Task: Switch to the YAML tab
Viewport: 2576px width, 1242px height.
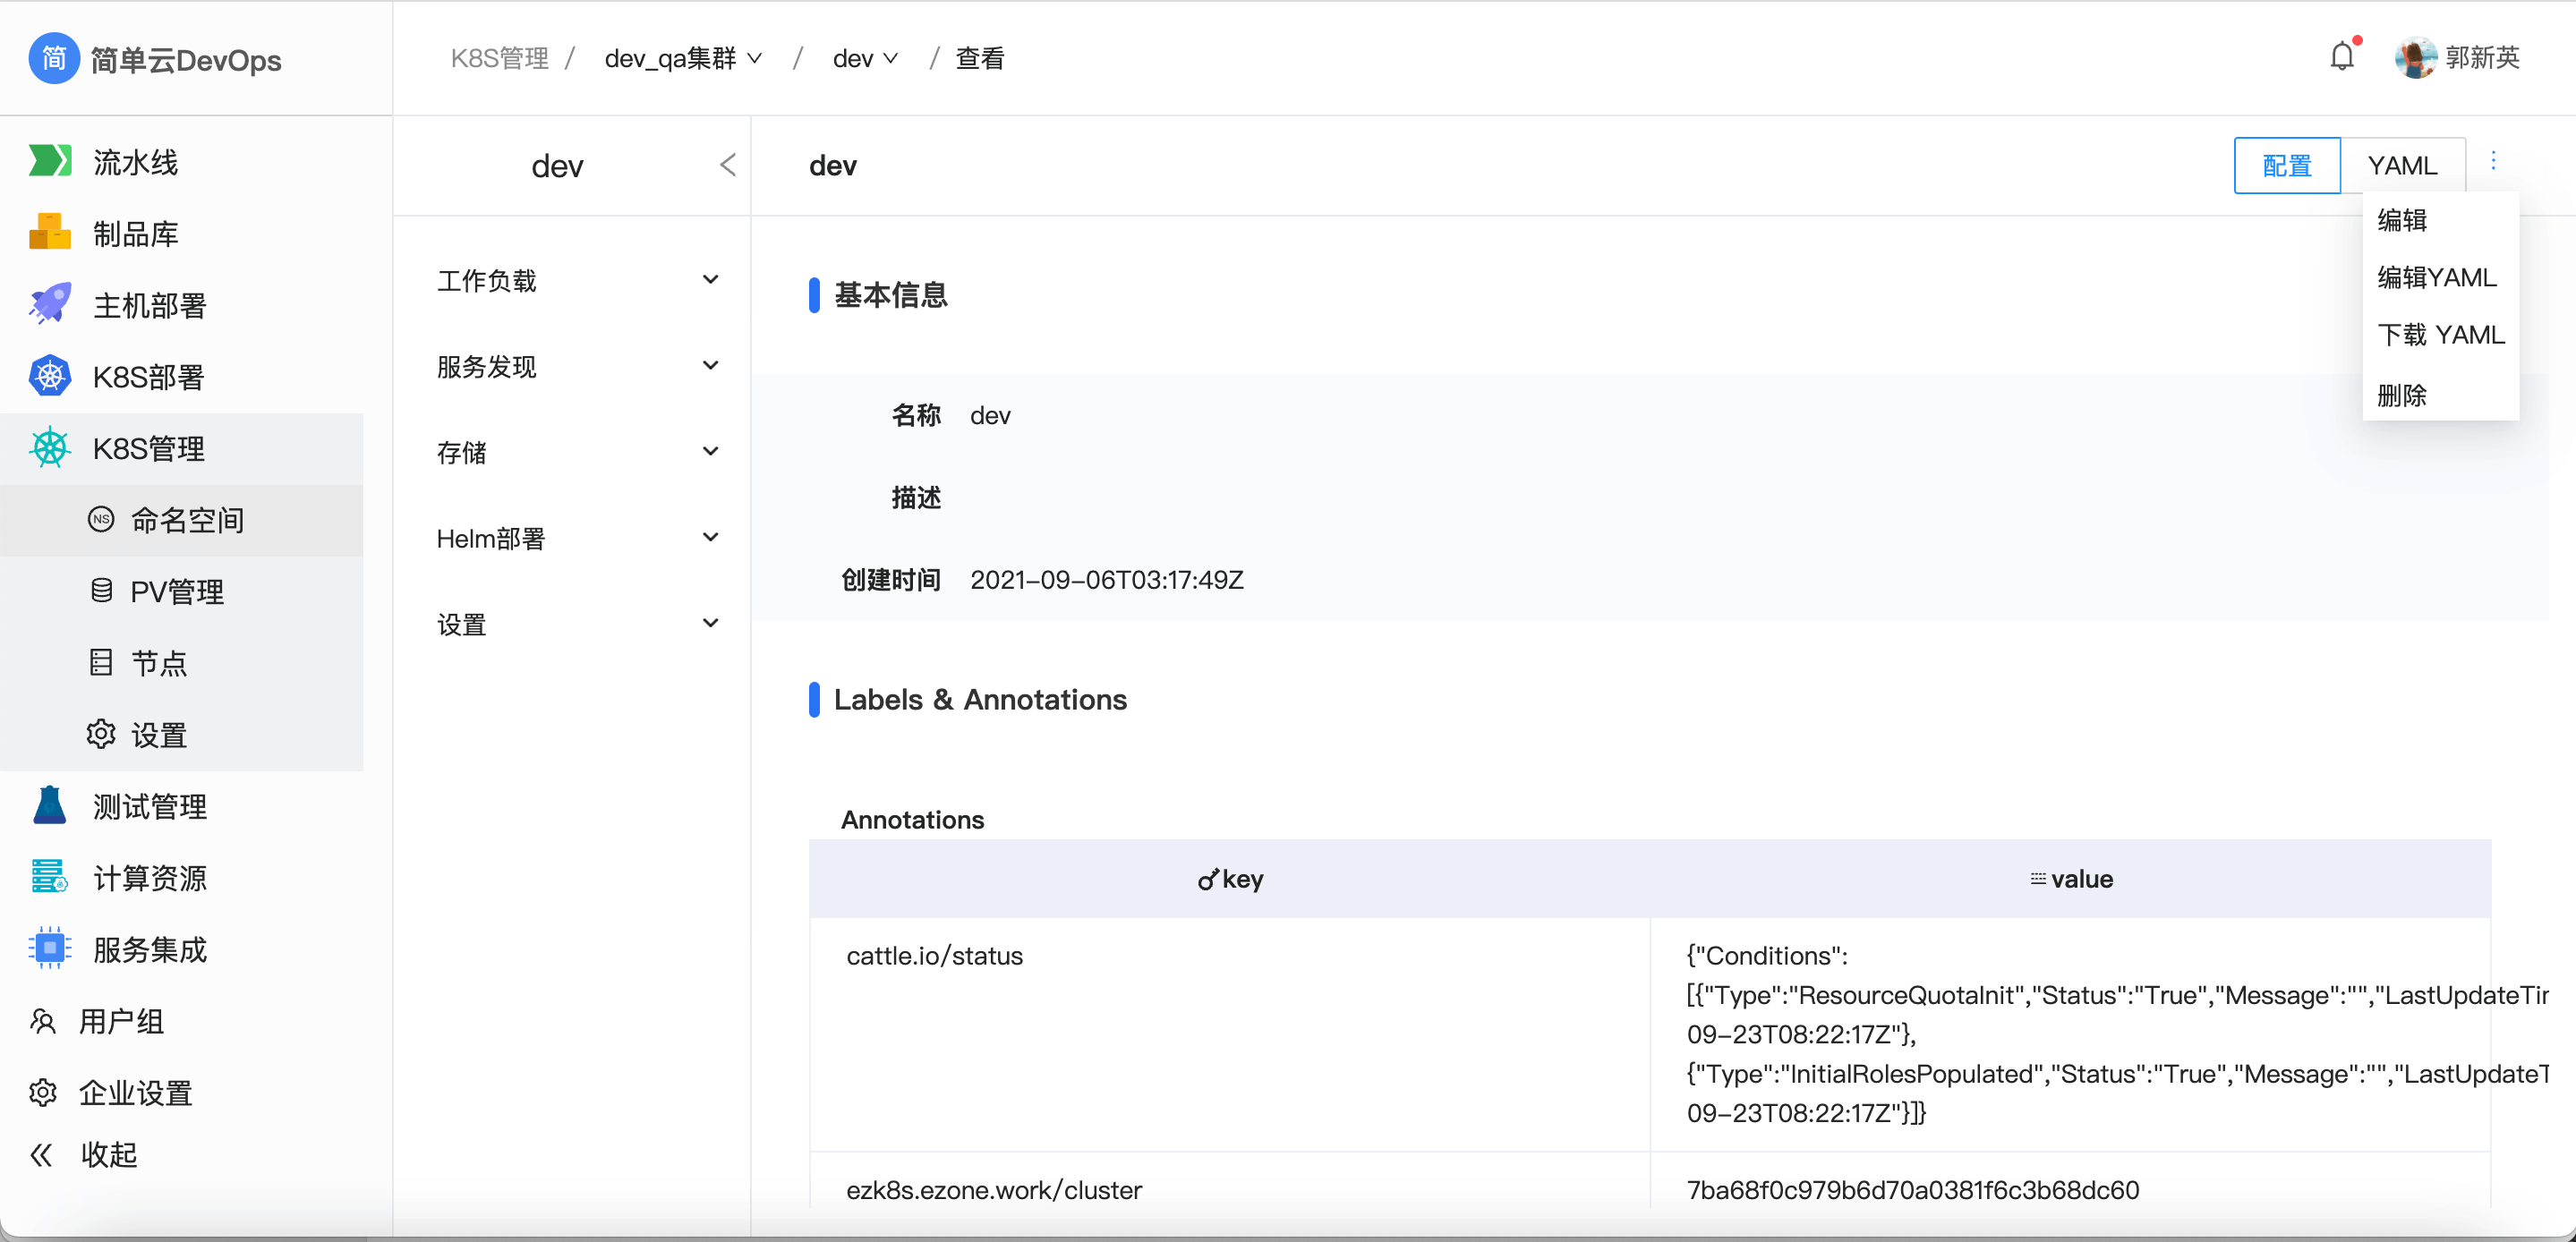Action: point(2402,165)
